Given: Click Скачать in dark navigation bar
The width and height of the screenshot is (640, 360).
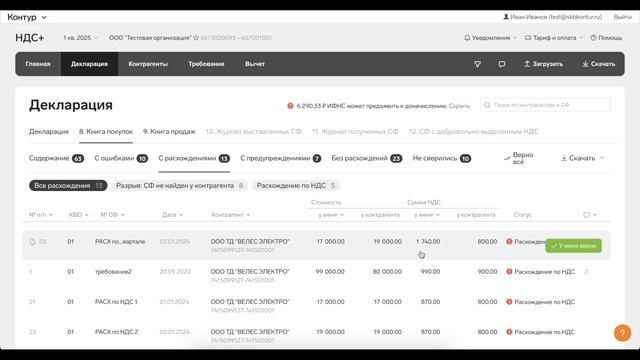Looking at the screenshot, I should (598, 64).
